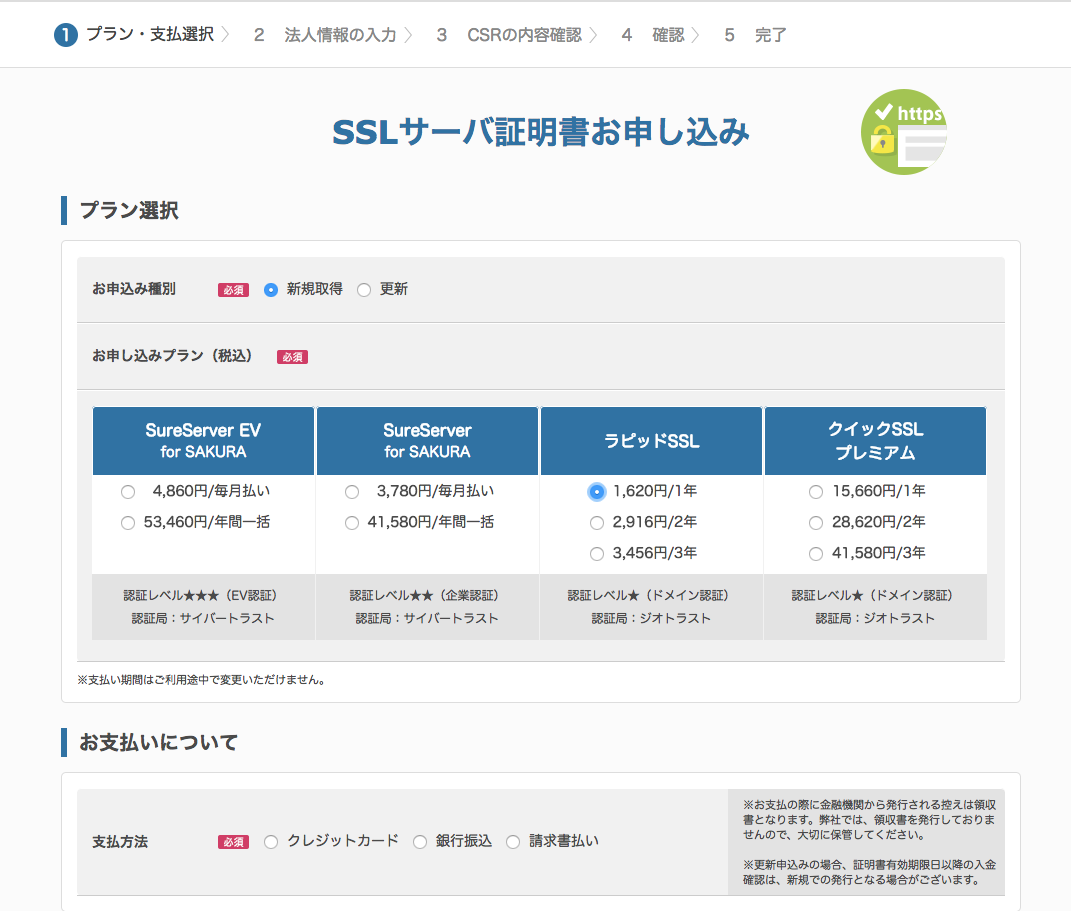
Task: Pick クイックSSL プレミアム 41,580円 three-year plan
Action: click(x=816, y=554)
